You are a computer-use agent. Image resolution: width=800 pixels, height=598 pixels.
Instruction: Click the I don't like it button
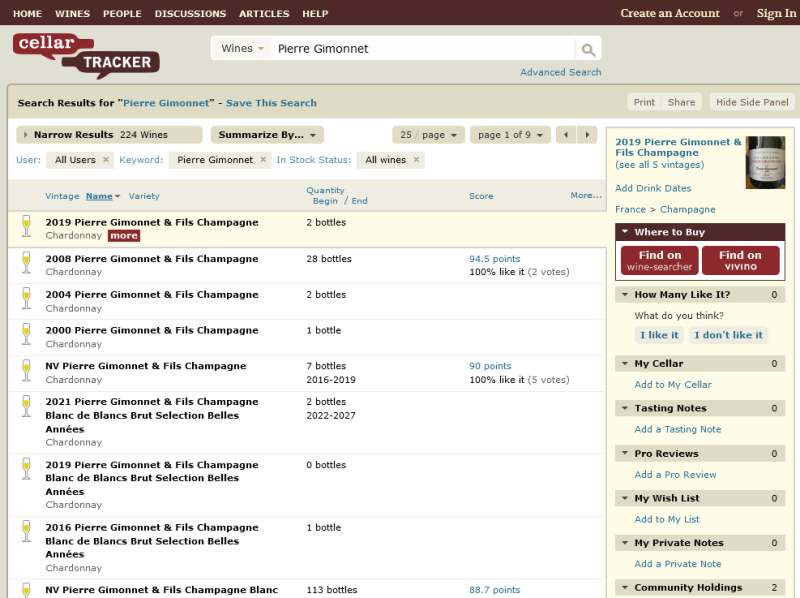click(728, 335)
